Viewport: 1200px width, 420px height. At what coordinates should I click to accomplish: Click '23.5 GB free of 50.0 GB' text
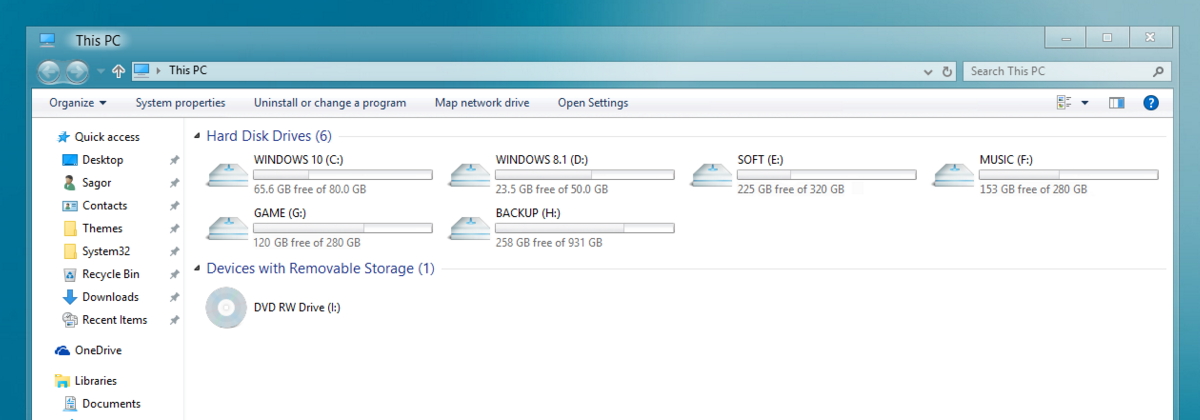[x=552, y=189]
